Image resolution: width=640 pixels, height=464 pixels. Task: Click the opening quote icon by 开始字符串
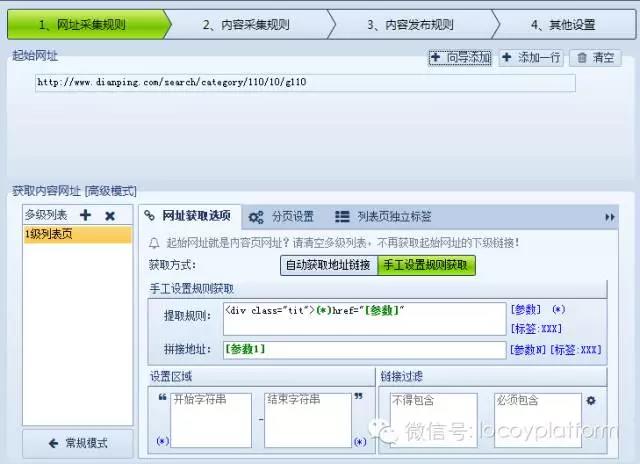(162, 397)
